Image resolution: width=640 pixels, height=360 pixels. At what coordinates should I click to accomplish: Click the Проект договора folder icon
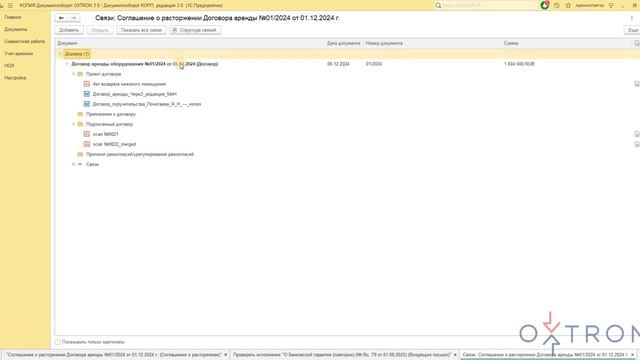pos(80,74)
